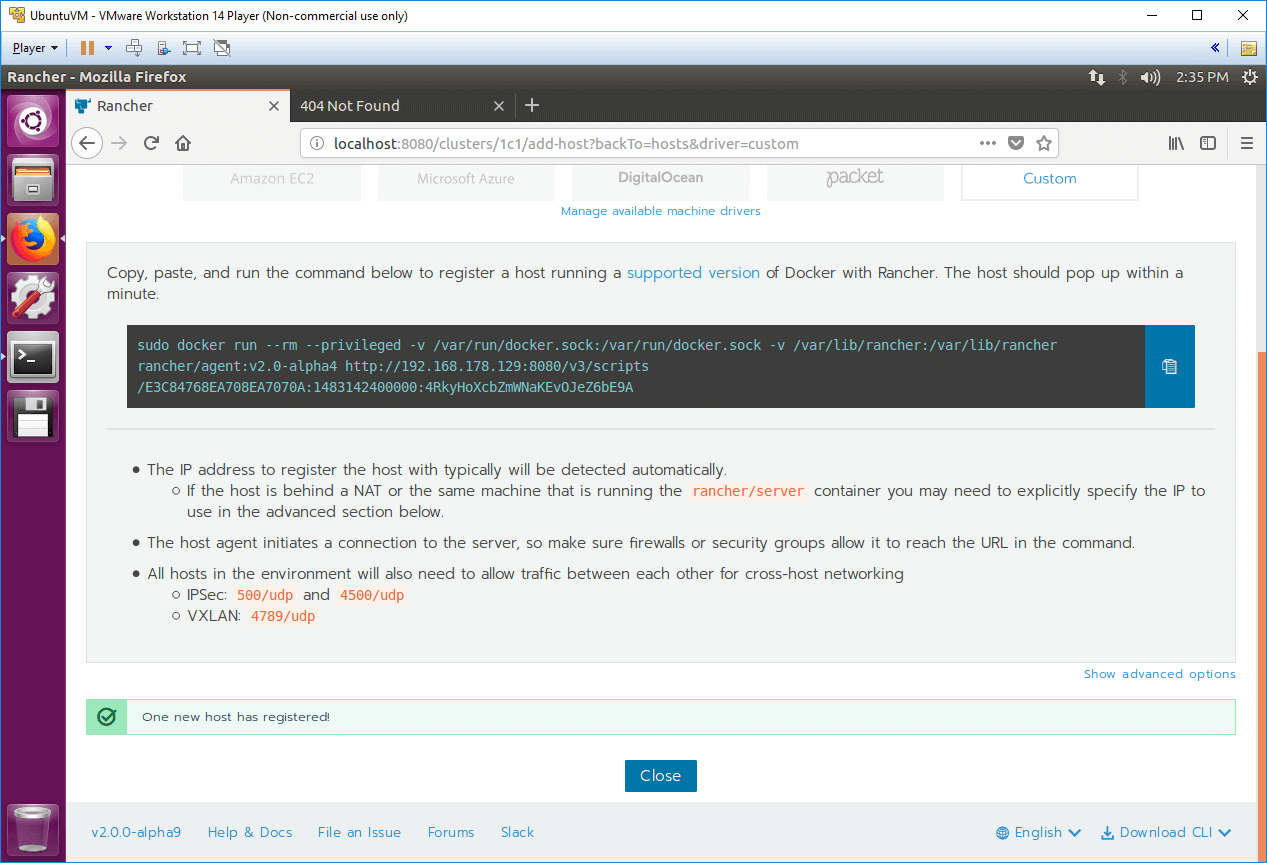1267x863 pixels.
Task: Open the Firefox Library icon
Action: point(1176,143)
